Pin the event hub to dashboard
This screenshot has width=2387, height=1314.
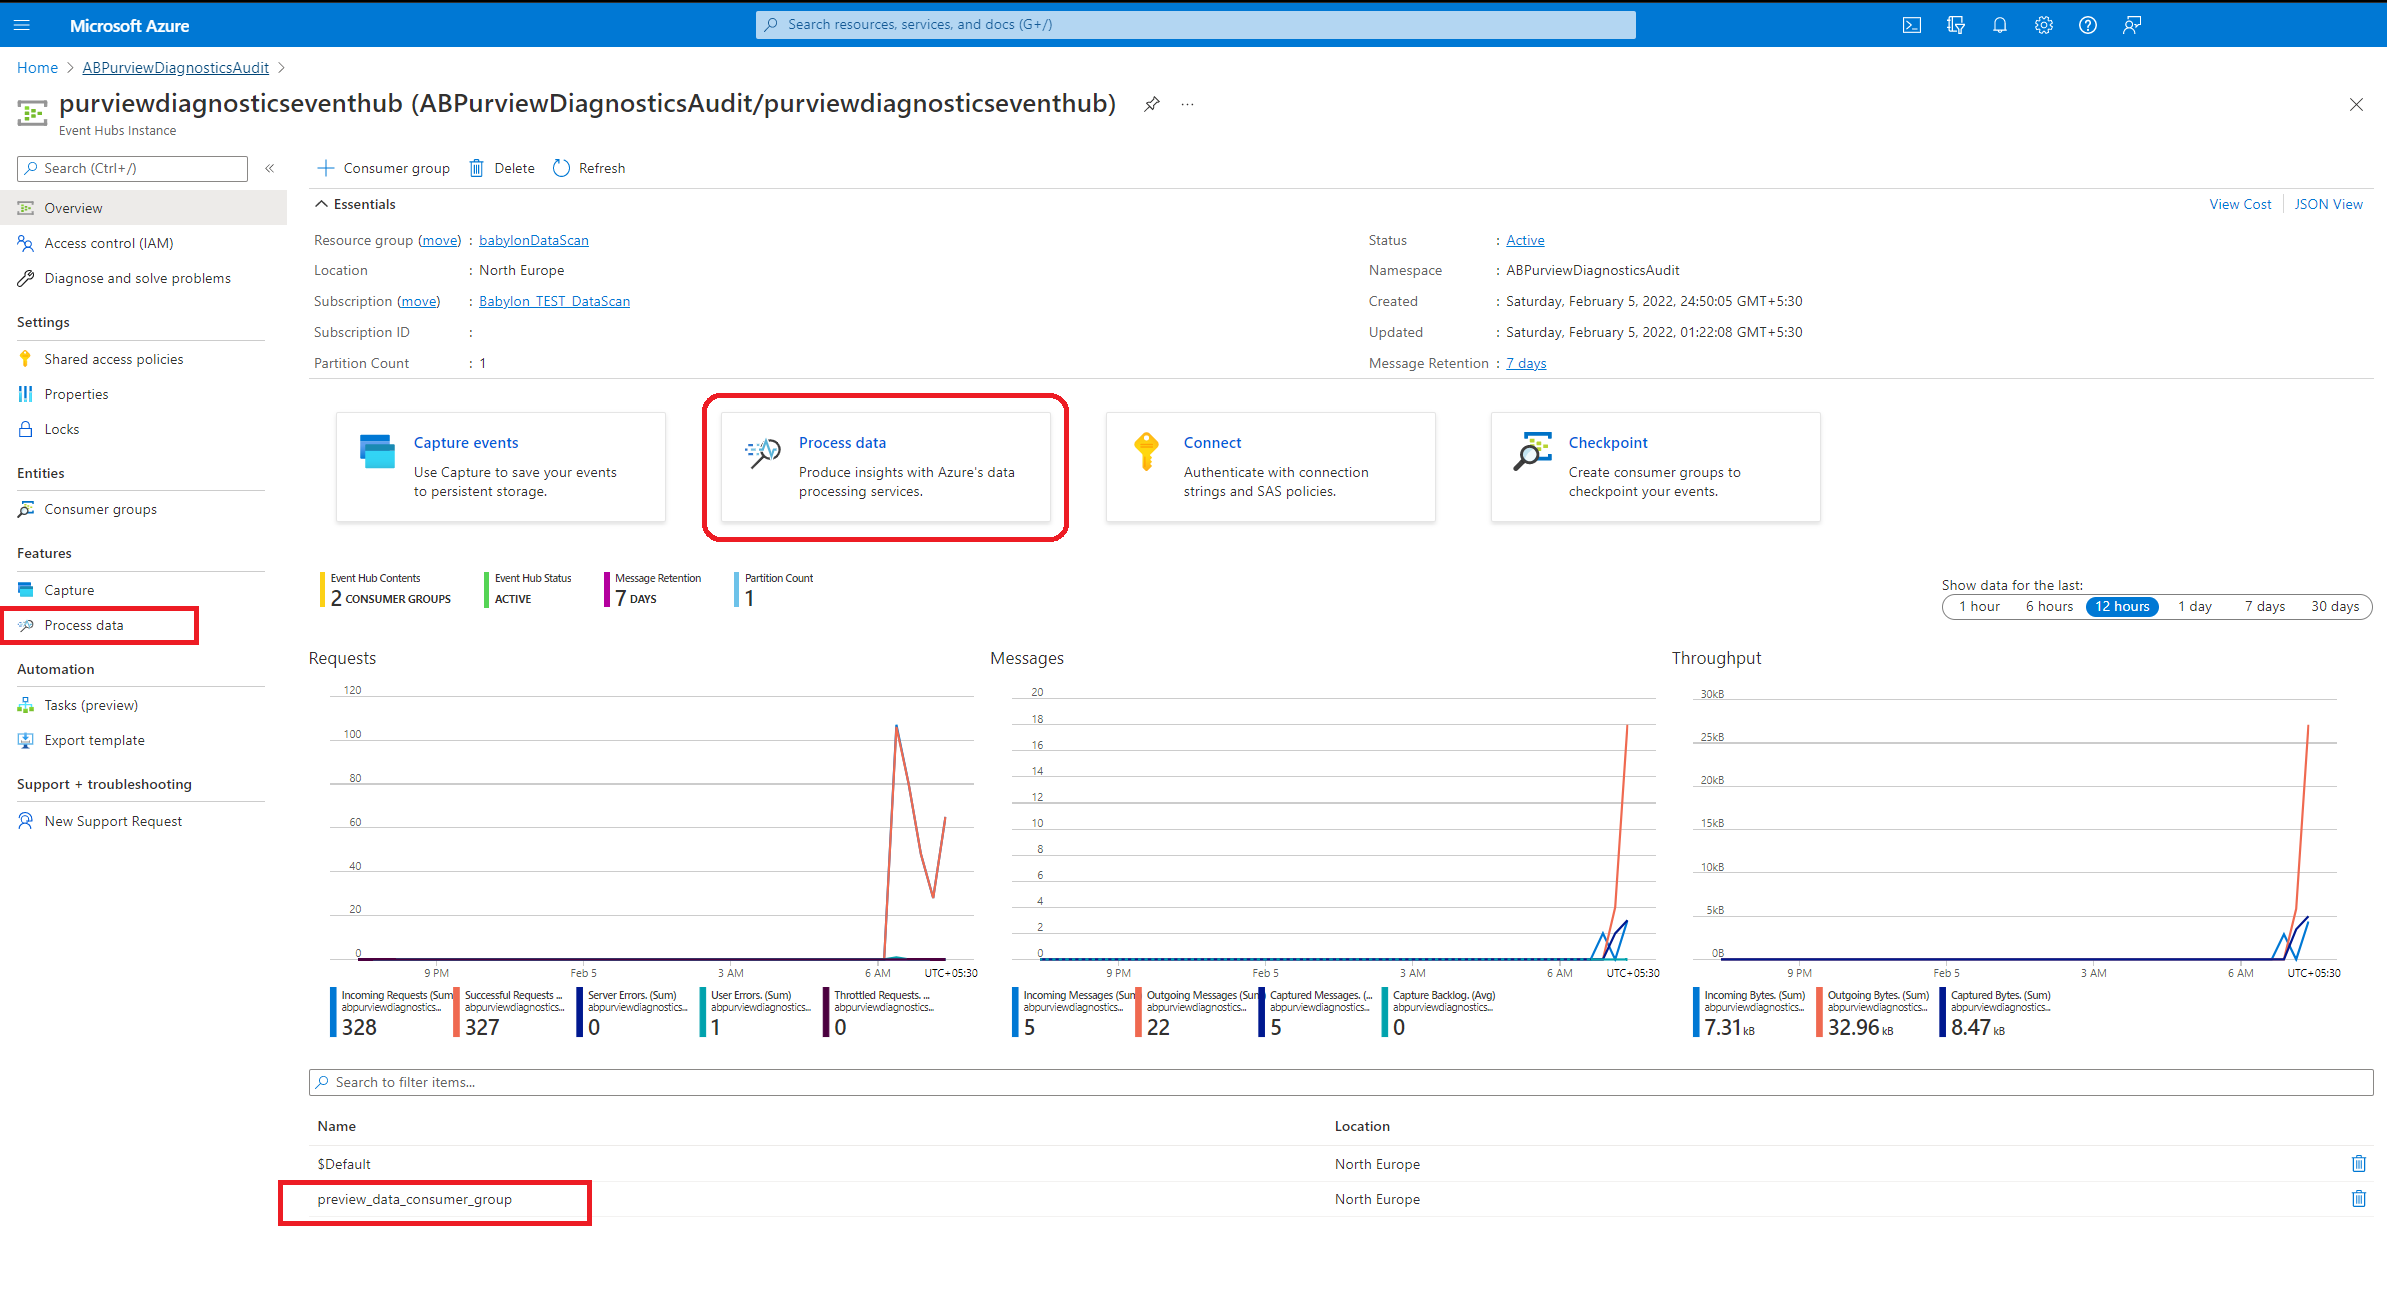[x=1152, y=104]
